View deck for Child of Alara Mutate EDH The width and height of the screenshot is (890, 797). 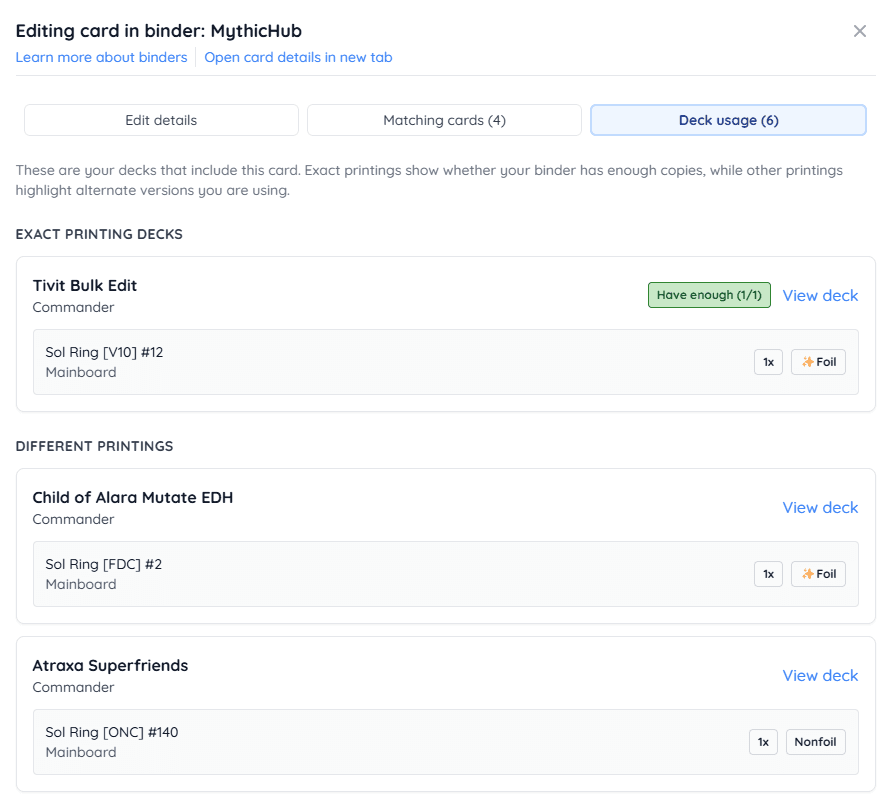[x=820, y=507]
